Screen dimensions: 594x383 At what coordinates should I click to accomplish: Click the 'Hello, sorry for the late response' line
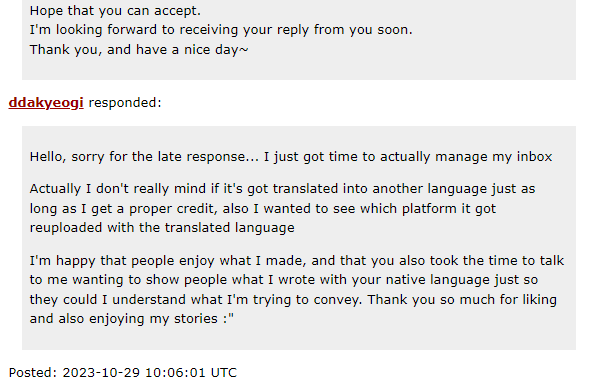pyautogui.click(x=291, y=157)
